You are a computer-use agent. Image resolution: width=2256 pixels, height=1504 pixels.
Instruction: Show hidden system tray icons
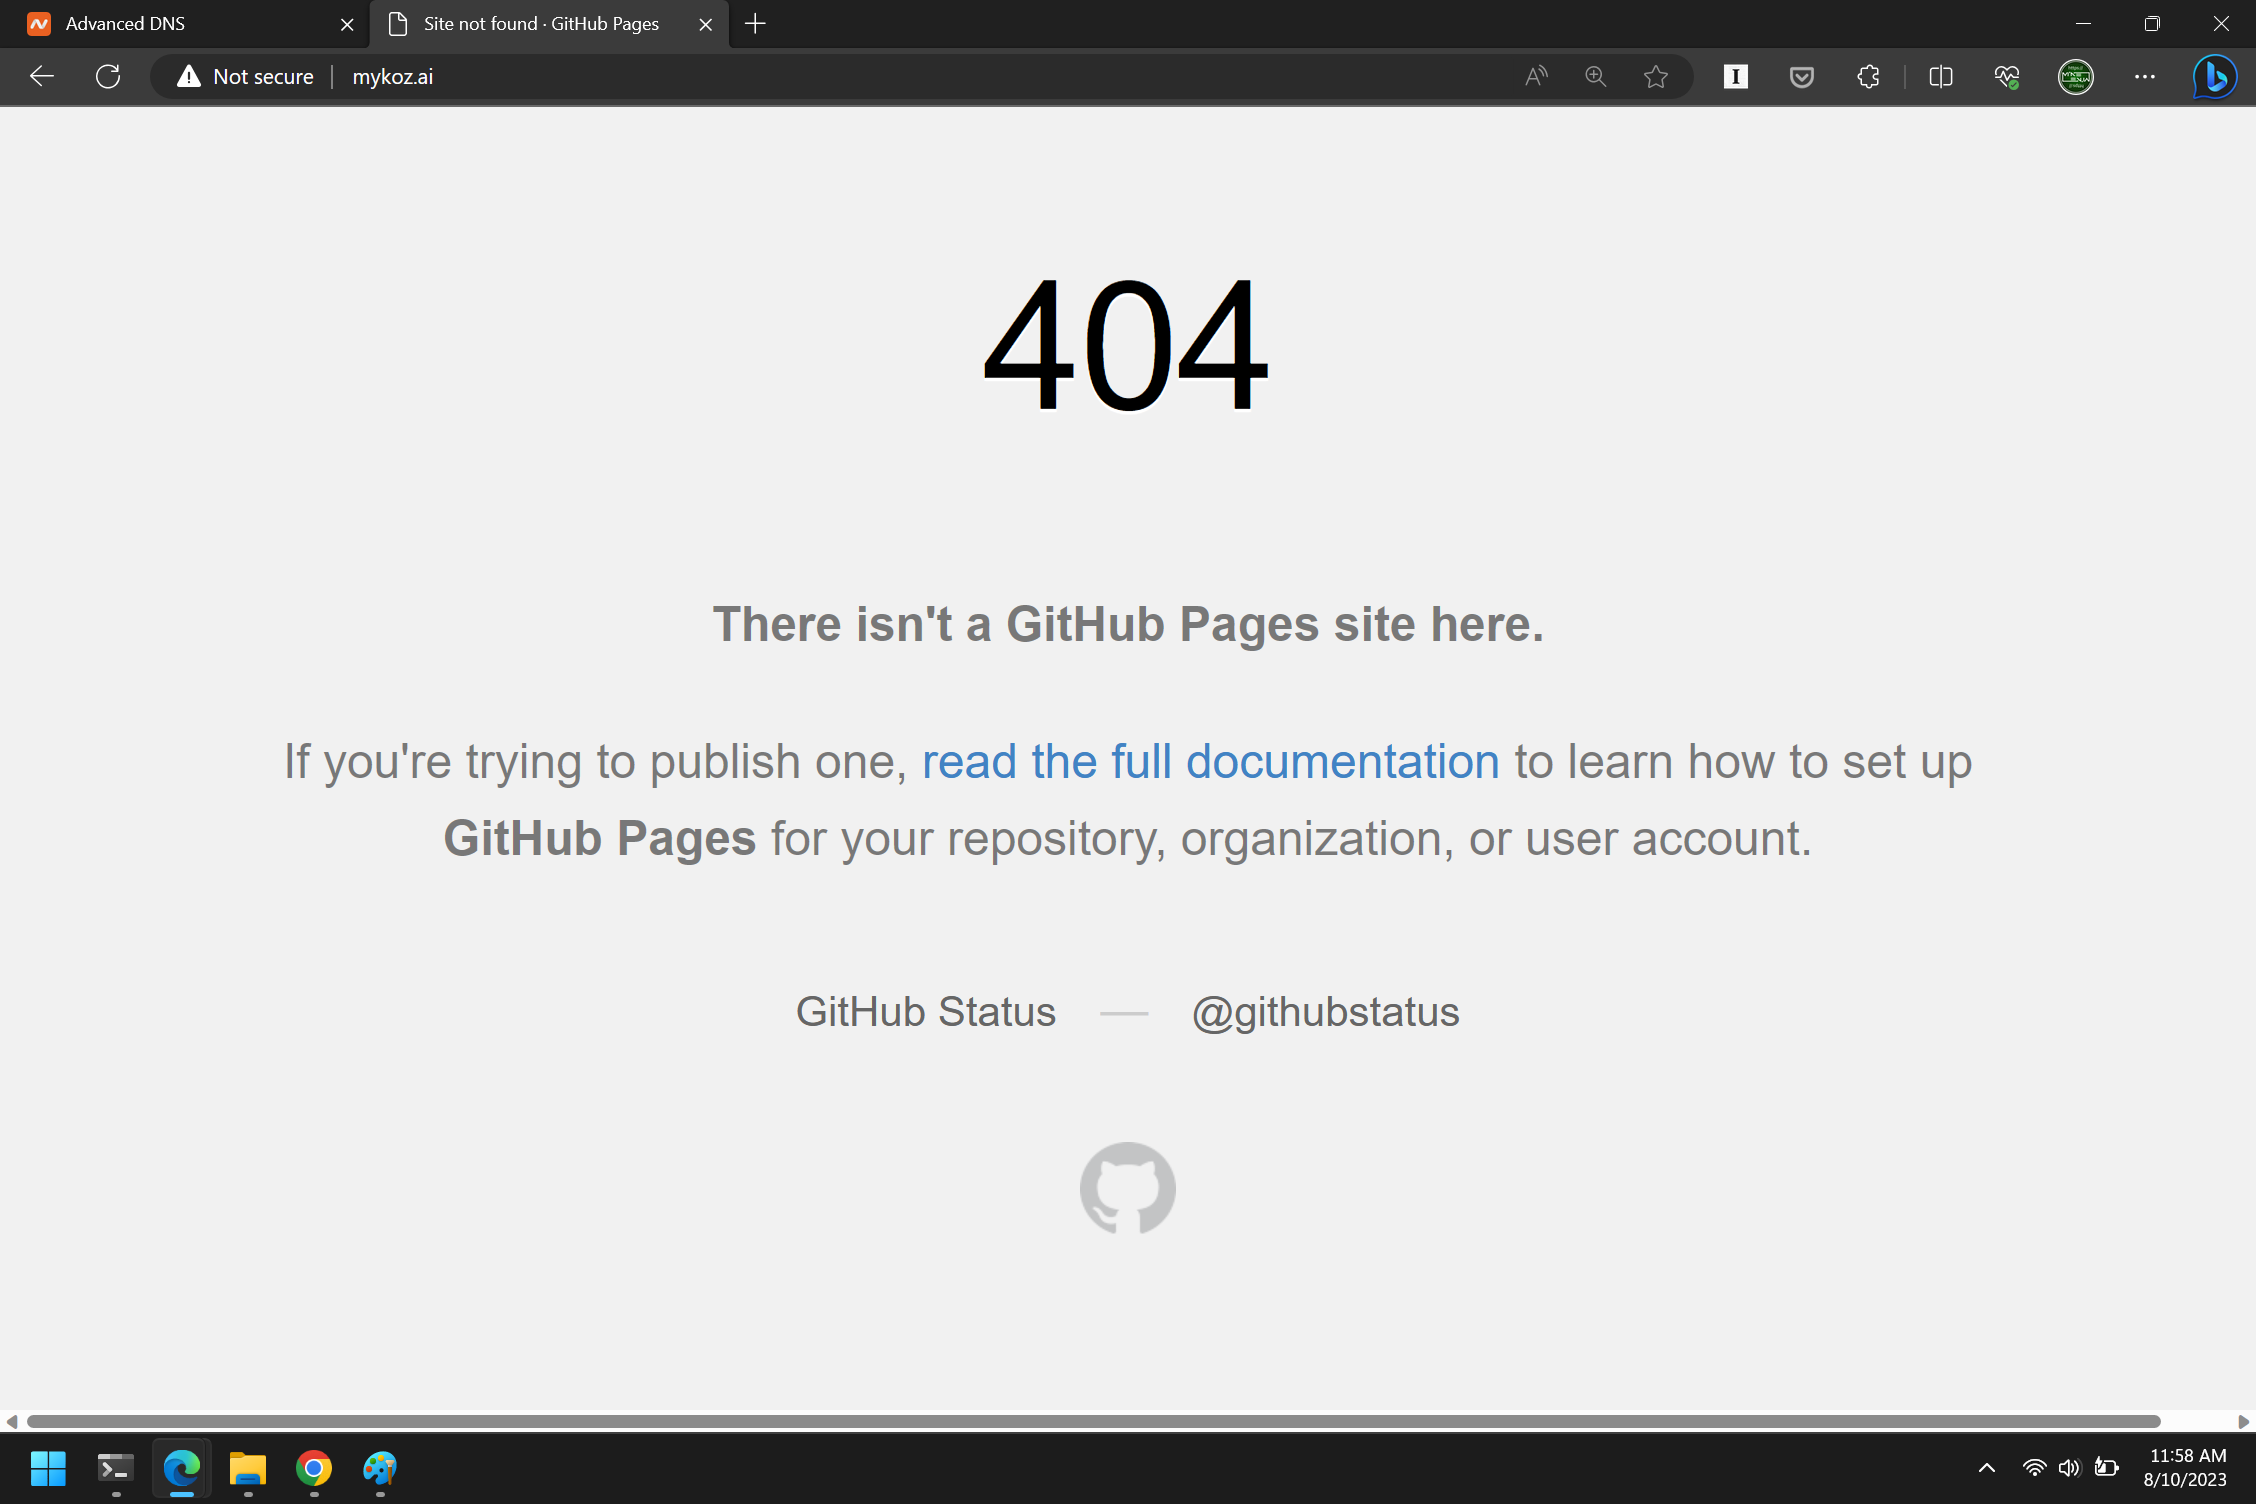[x=1987, y=1468]
